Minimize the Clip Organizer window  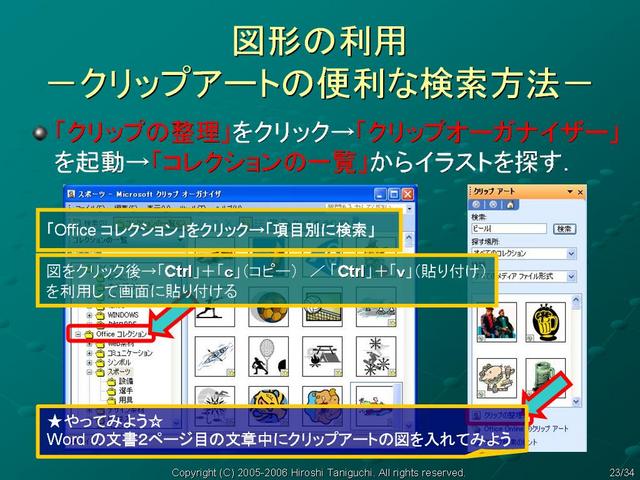click(380, 194)
